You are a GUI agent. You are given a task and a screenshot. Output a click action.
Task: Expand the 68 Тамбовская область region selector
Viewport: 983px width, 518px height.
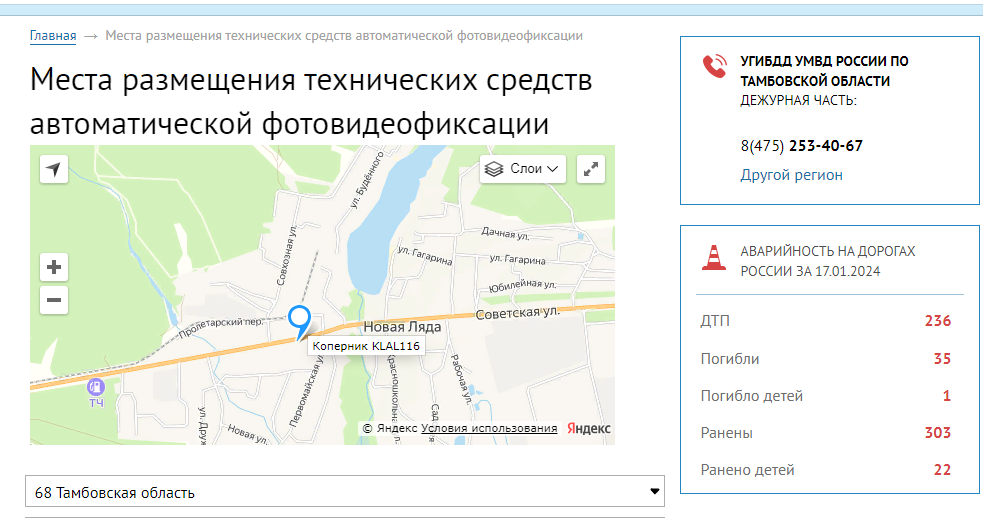pyautogui.click(x=344, y=492)
